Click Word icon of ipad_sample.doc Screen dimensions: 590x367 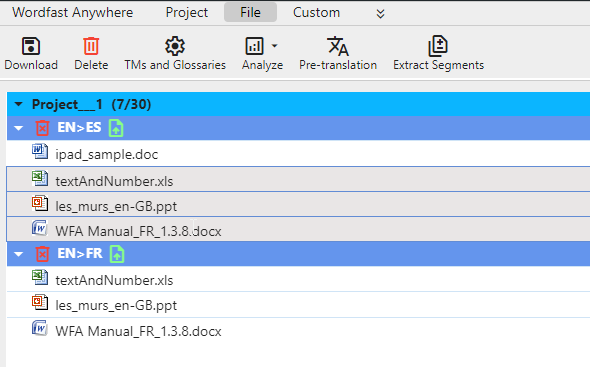coord(40,152)
